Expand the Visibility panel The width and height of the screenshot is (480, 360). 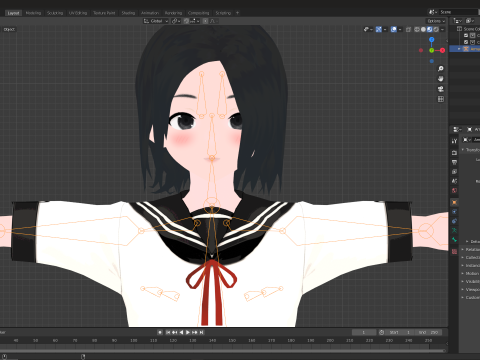pos(471,281)
